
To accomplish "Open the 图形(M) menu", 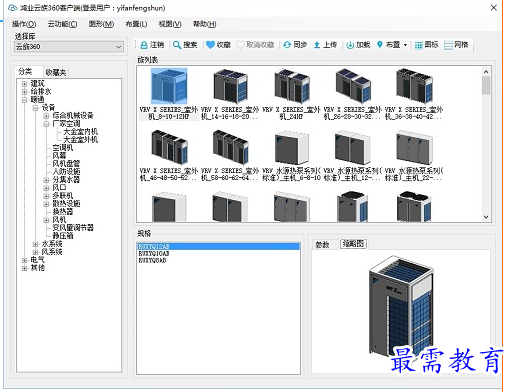I will (x=101, y=24).
